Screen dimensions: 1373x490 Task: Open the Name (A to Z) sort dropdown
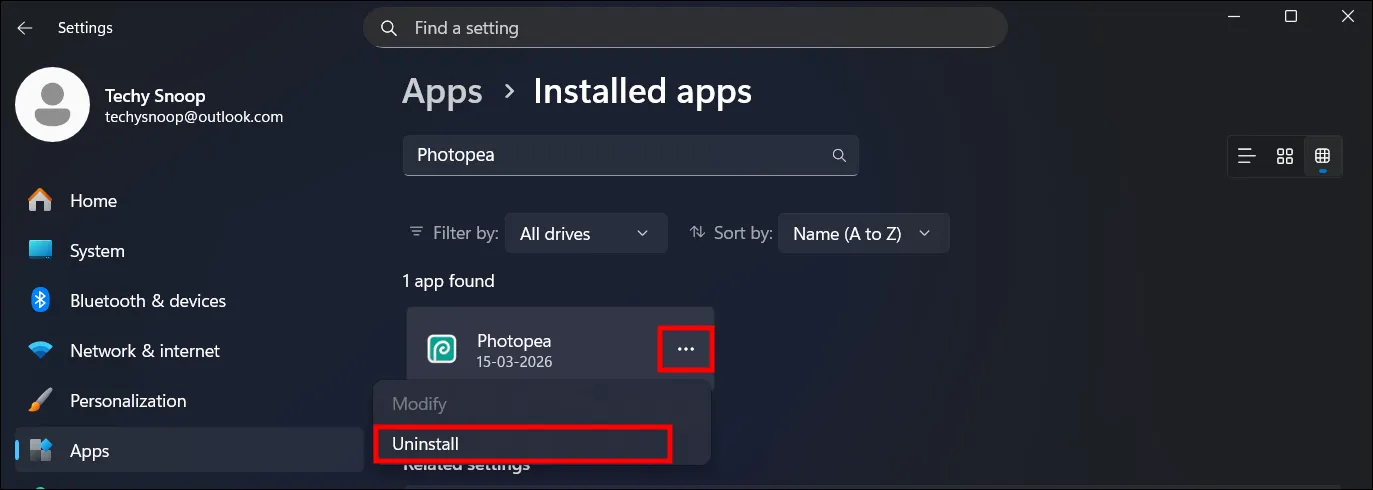pyautogui.click(x=863, y=233)
